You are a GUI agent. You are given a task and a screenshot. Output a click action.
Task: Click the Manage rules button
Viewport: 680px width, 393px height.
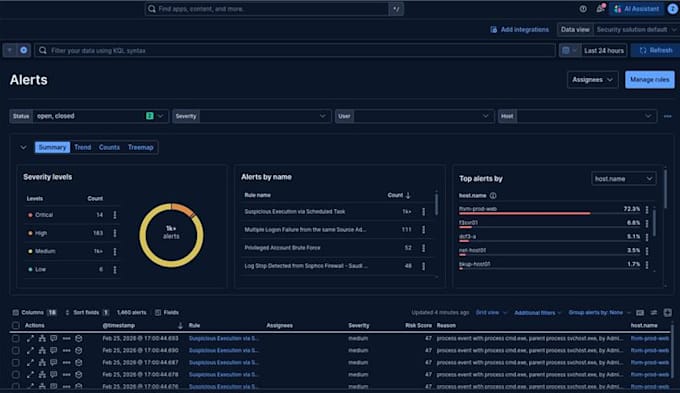650,80
